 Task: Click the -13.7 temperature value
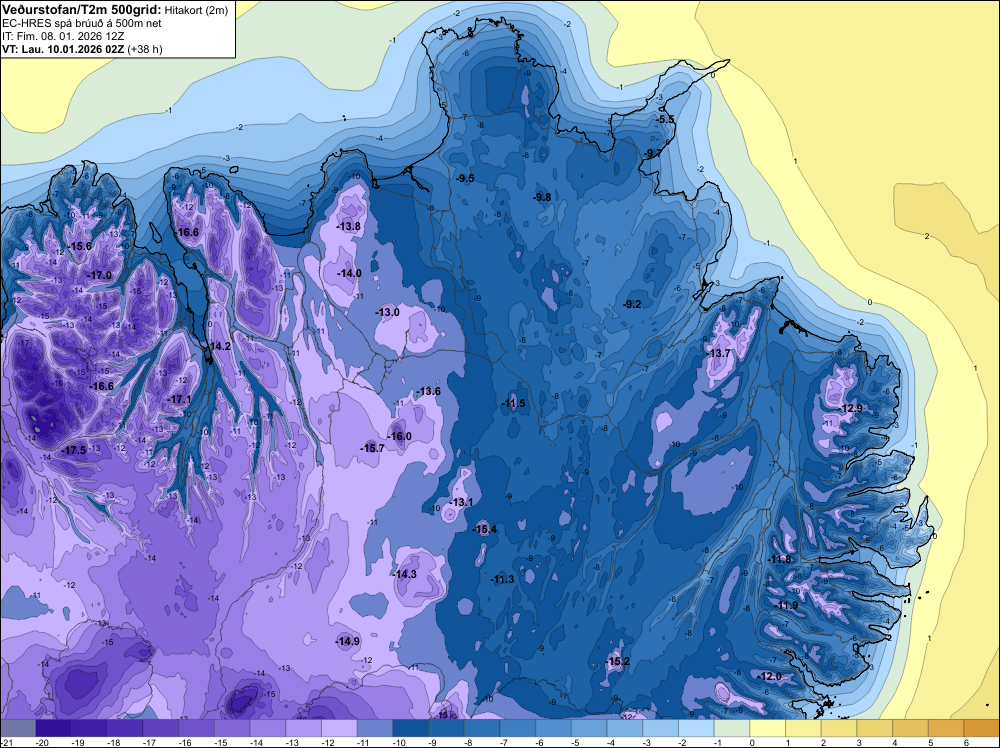point(719,353)
